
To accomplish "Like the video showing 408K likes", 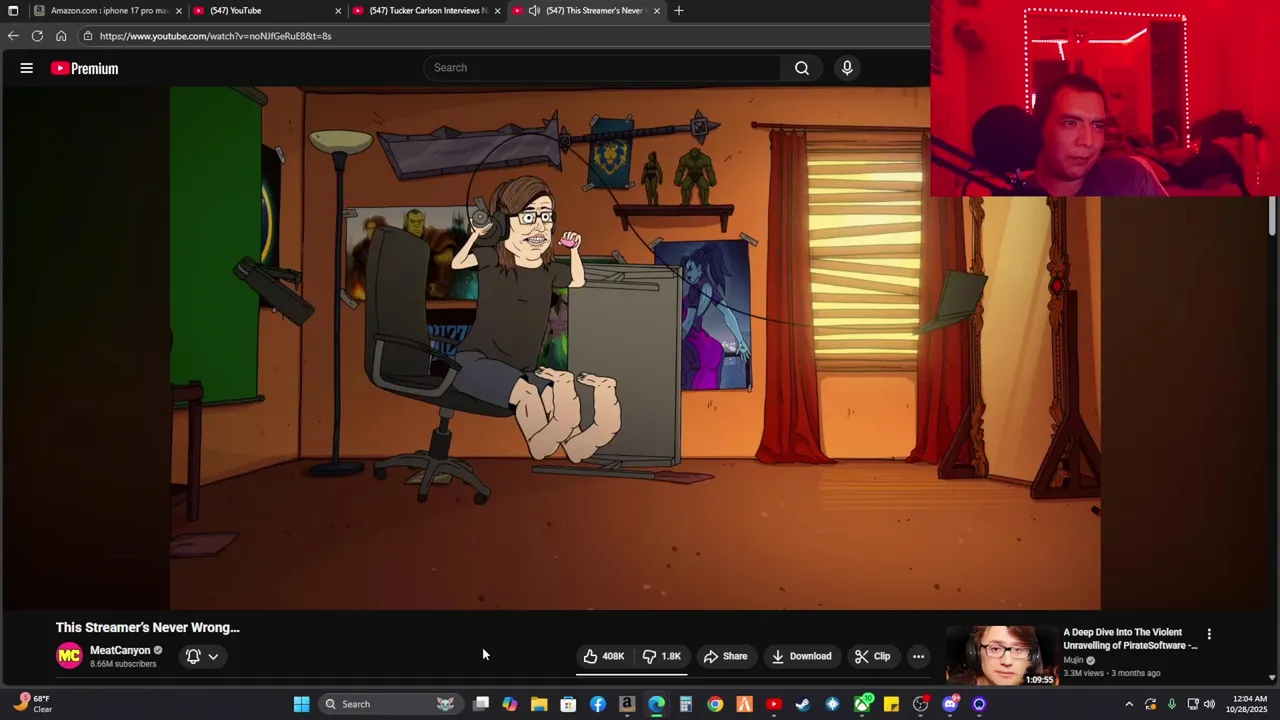I will tap(604, 656).
